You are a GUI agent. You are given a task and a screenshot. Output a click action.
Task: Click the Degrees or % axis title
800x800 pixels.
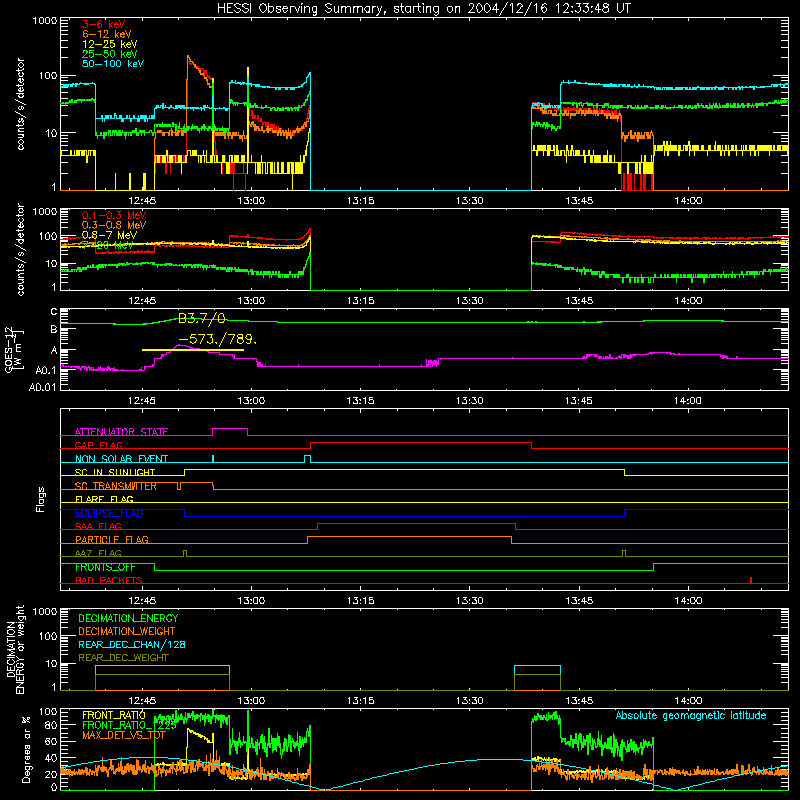point(26,749)
